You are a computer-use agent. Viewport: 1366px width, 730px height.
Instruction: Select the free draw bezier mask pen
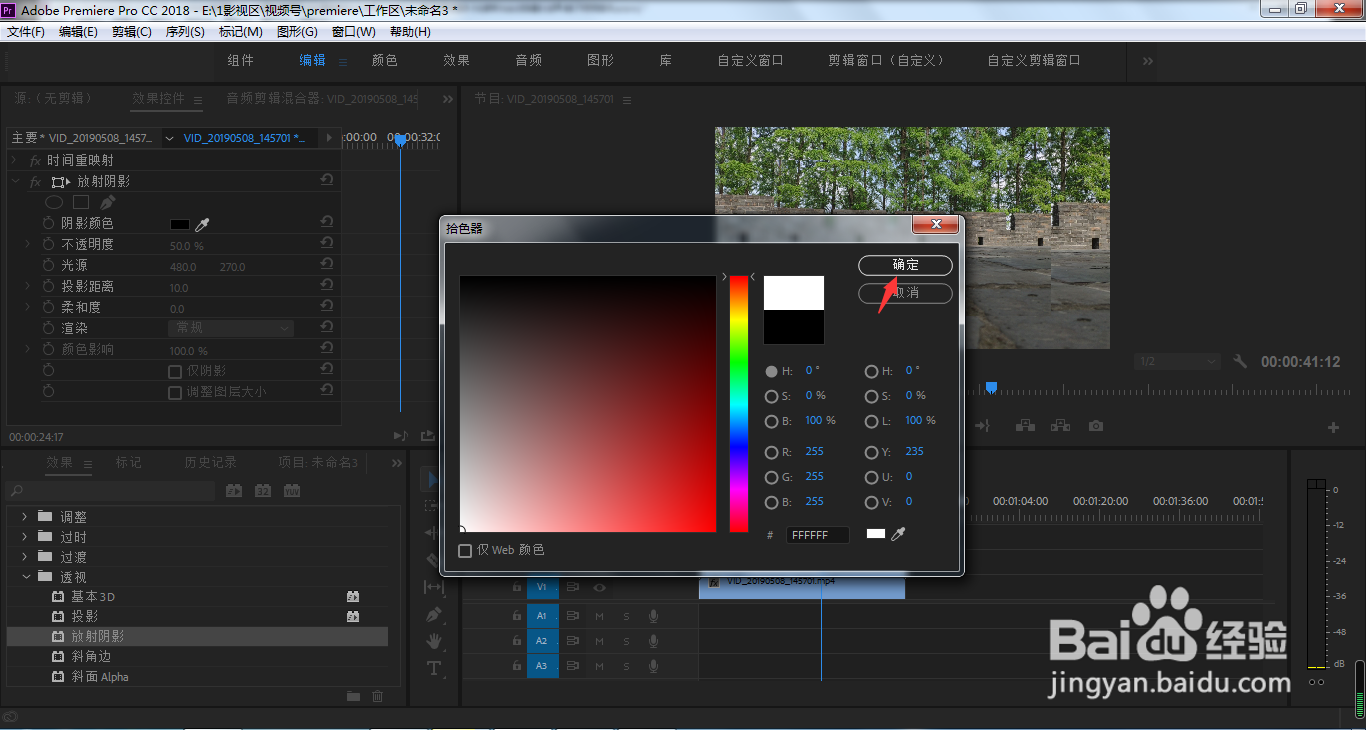point(108,203)
